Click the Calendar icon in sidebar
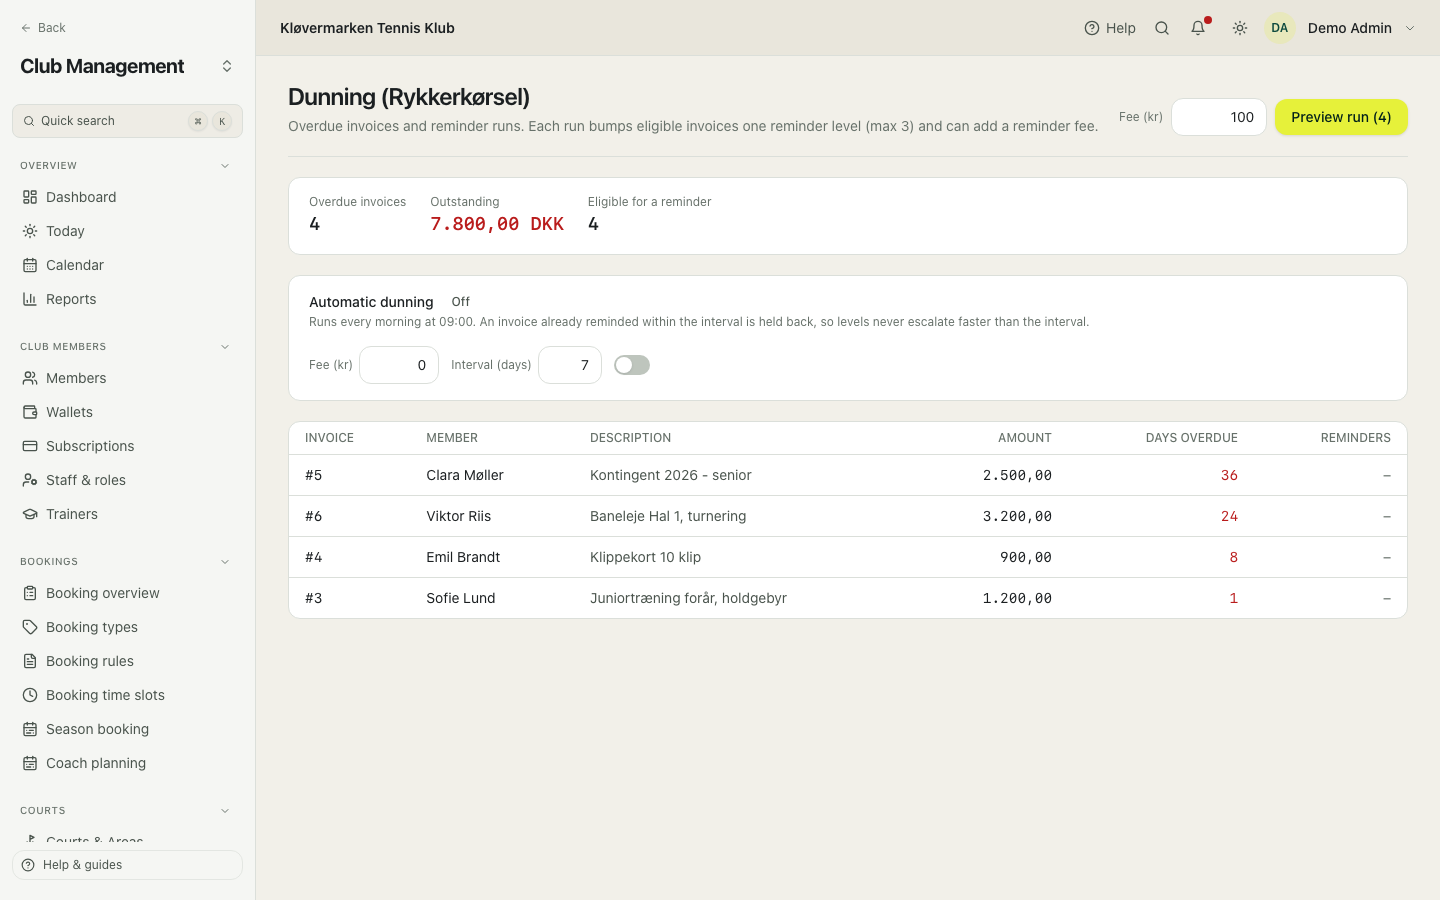The width and height of the screenshot is (1440, 900). (x=30, y=265)
